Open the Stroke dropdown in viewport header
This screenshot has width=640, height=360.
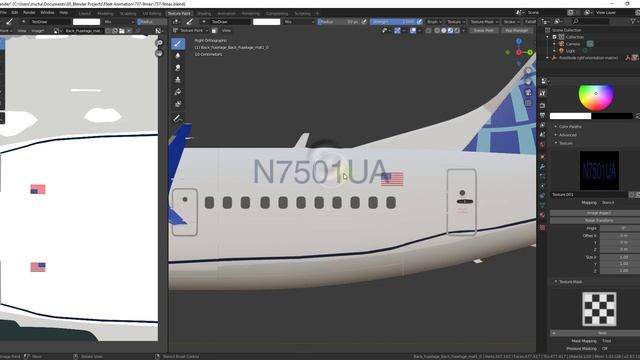point(511,22)
